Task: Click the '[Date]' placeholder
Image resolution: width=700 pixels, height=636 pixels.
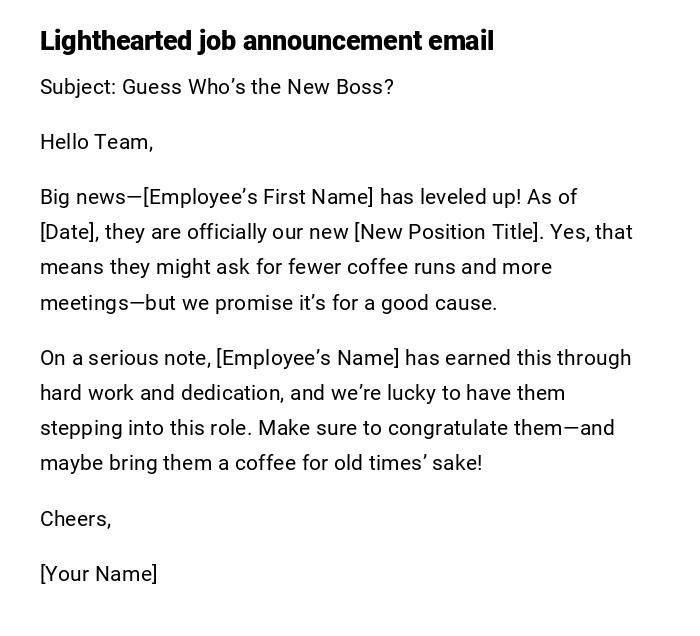Action: (x=68, y=232)
